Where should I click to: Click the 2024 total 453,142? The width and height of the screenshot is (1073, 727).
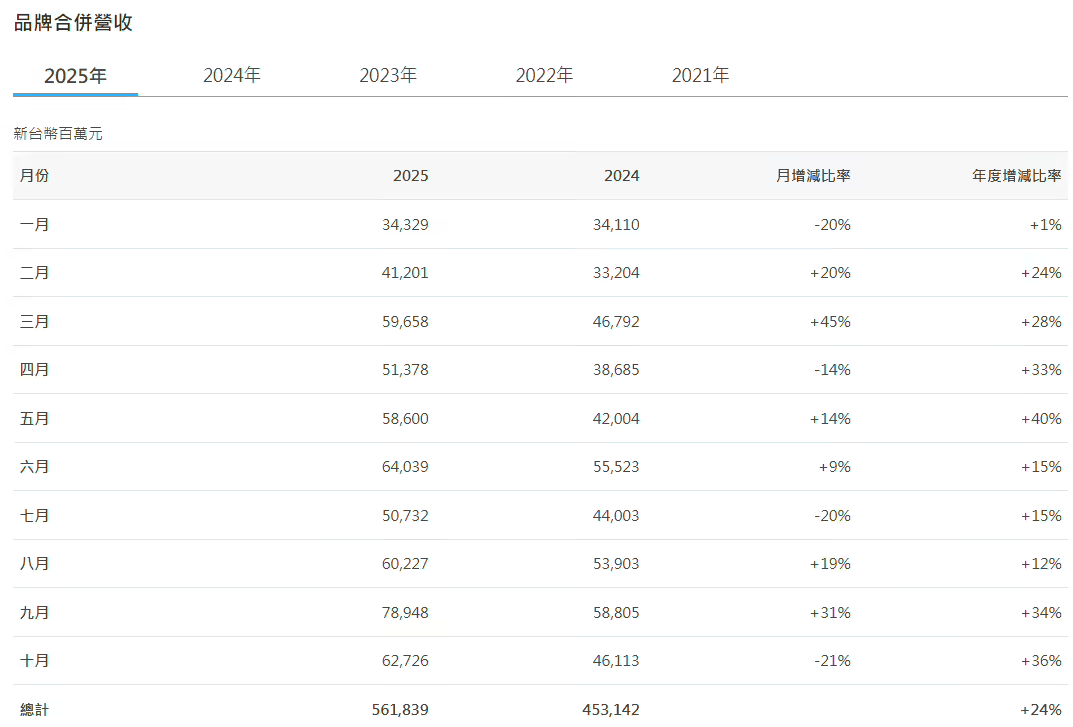[x=611, y=709]
